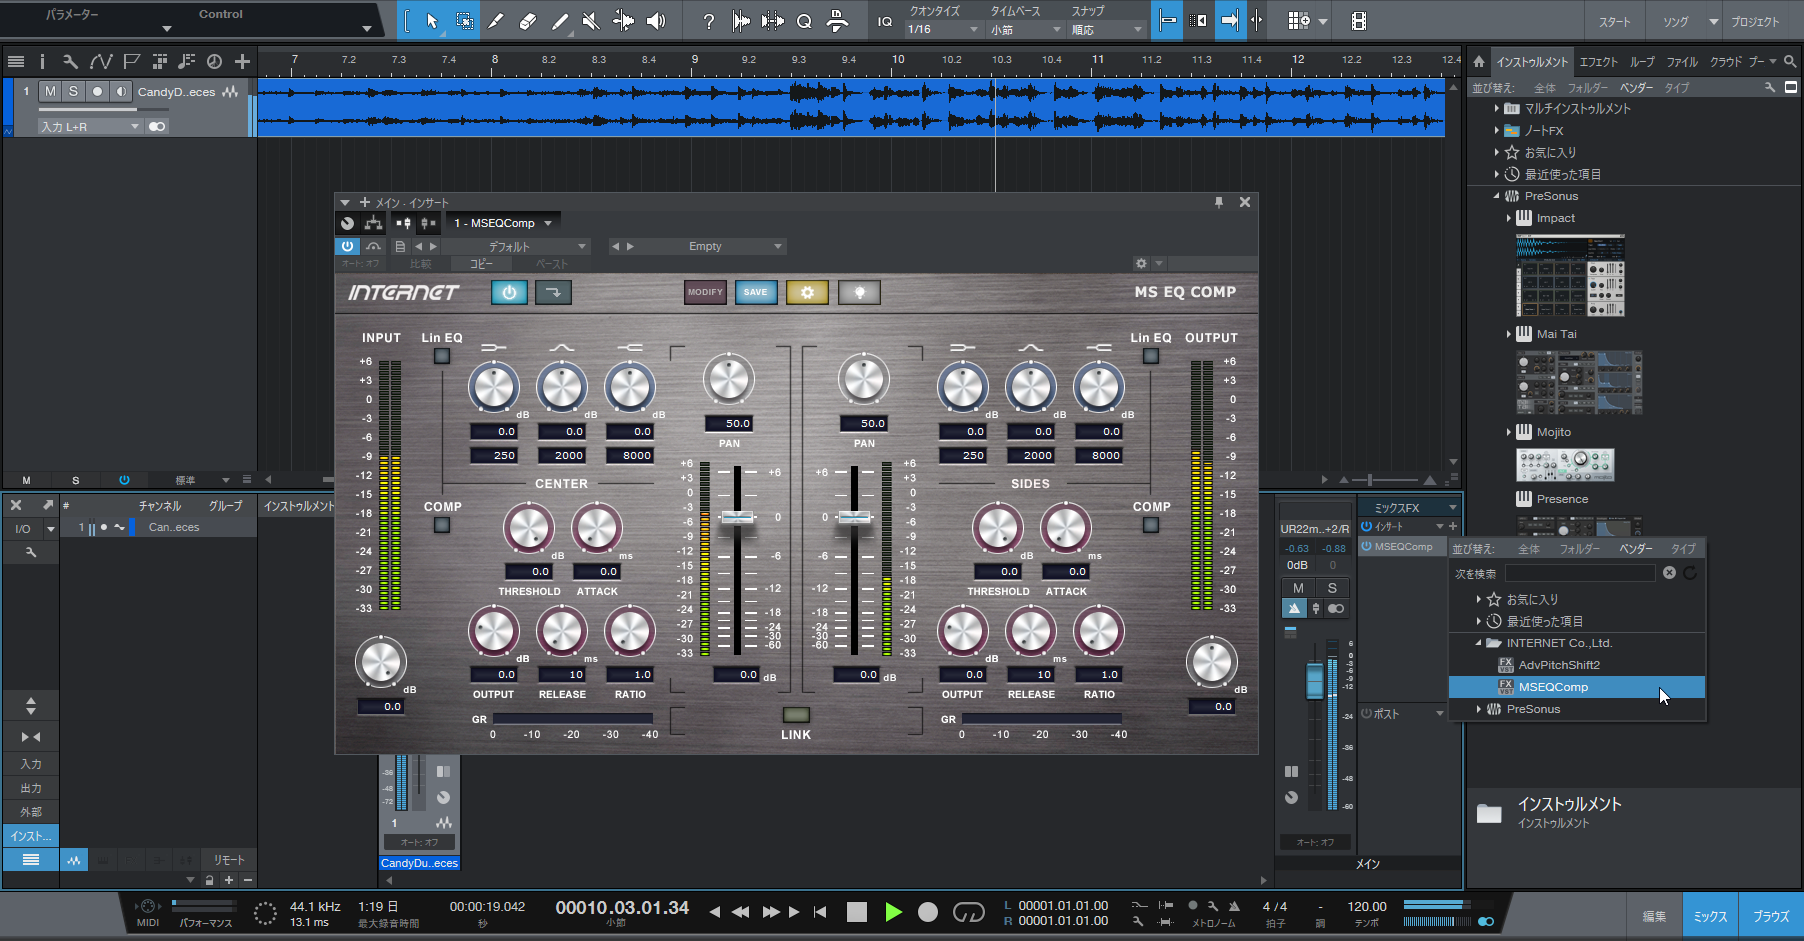This screenshot has width=1804, height=941.
Task: Open the Mix view
Action: click(x=1711, y=916)
